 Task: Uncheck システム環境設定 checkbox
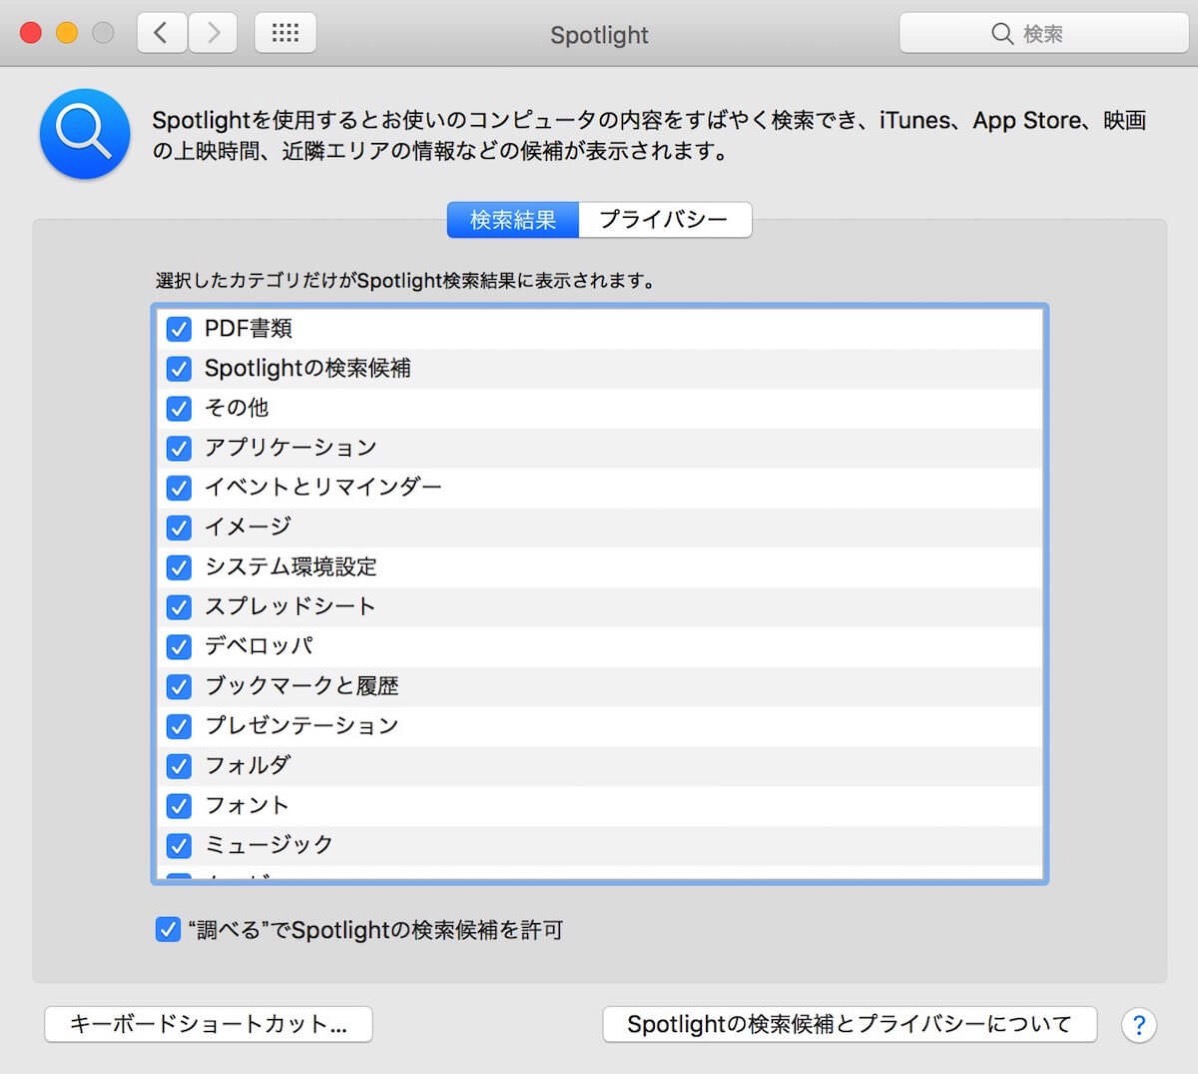(x=179, y=568)
